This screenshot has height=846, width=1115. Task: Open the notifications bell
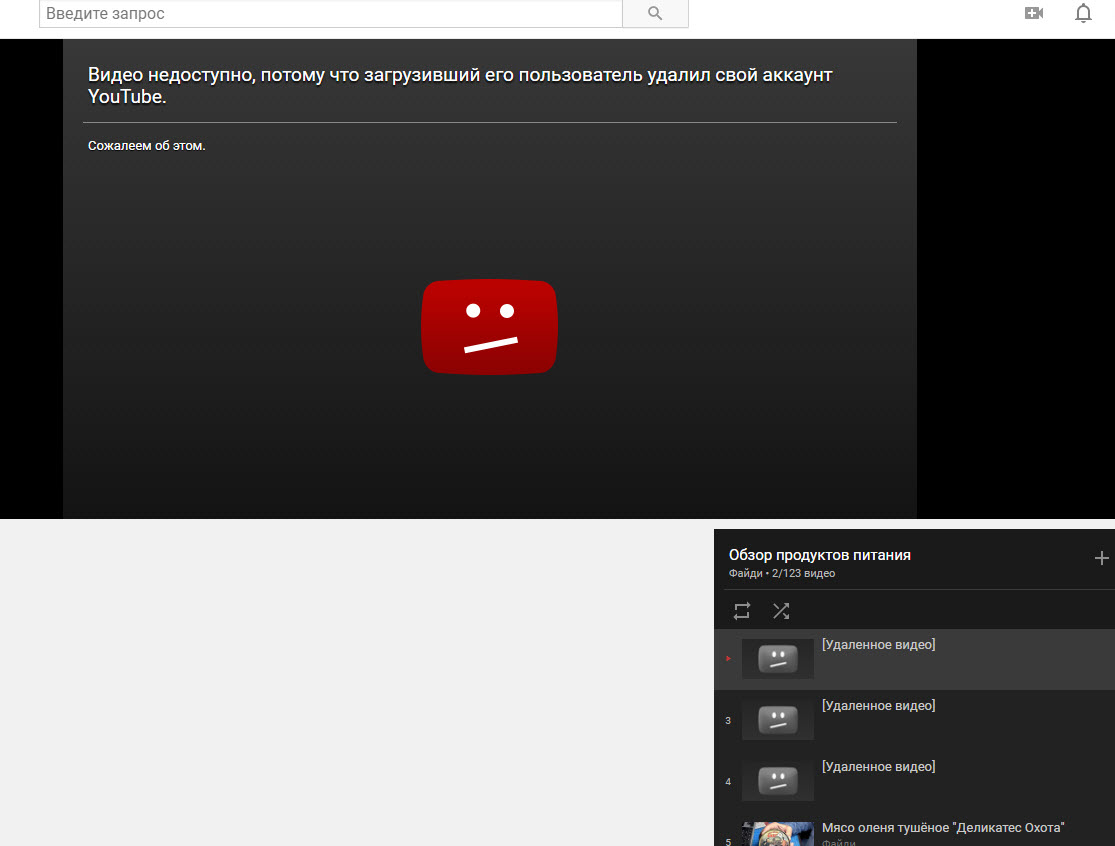(x=1083, y=14)
